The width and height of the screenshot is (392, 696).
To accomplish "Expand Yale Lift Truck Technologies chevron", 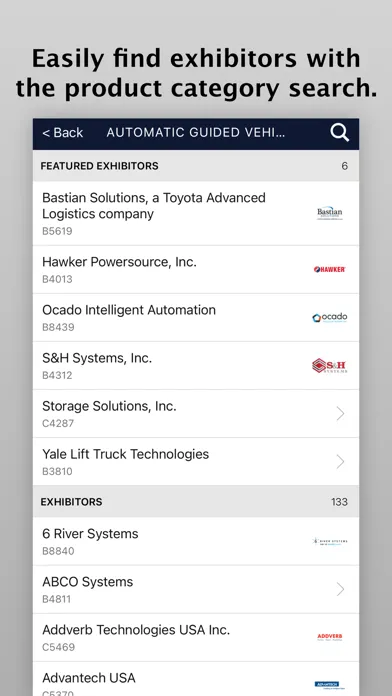I will click(x=340, y=462).
